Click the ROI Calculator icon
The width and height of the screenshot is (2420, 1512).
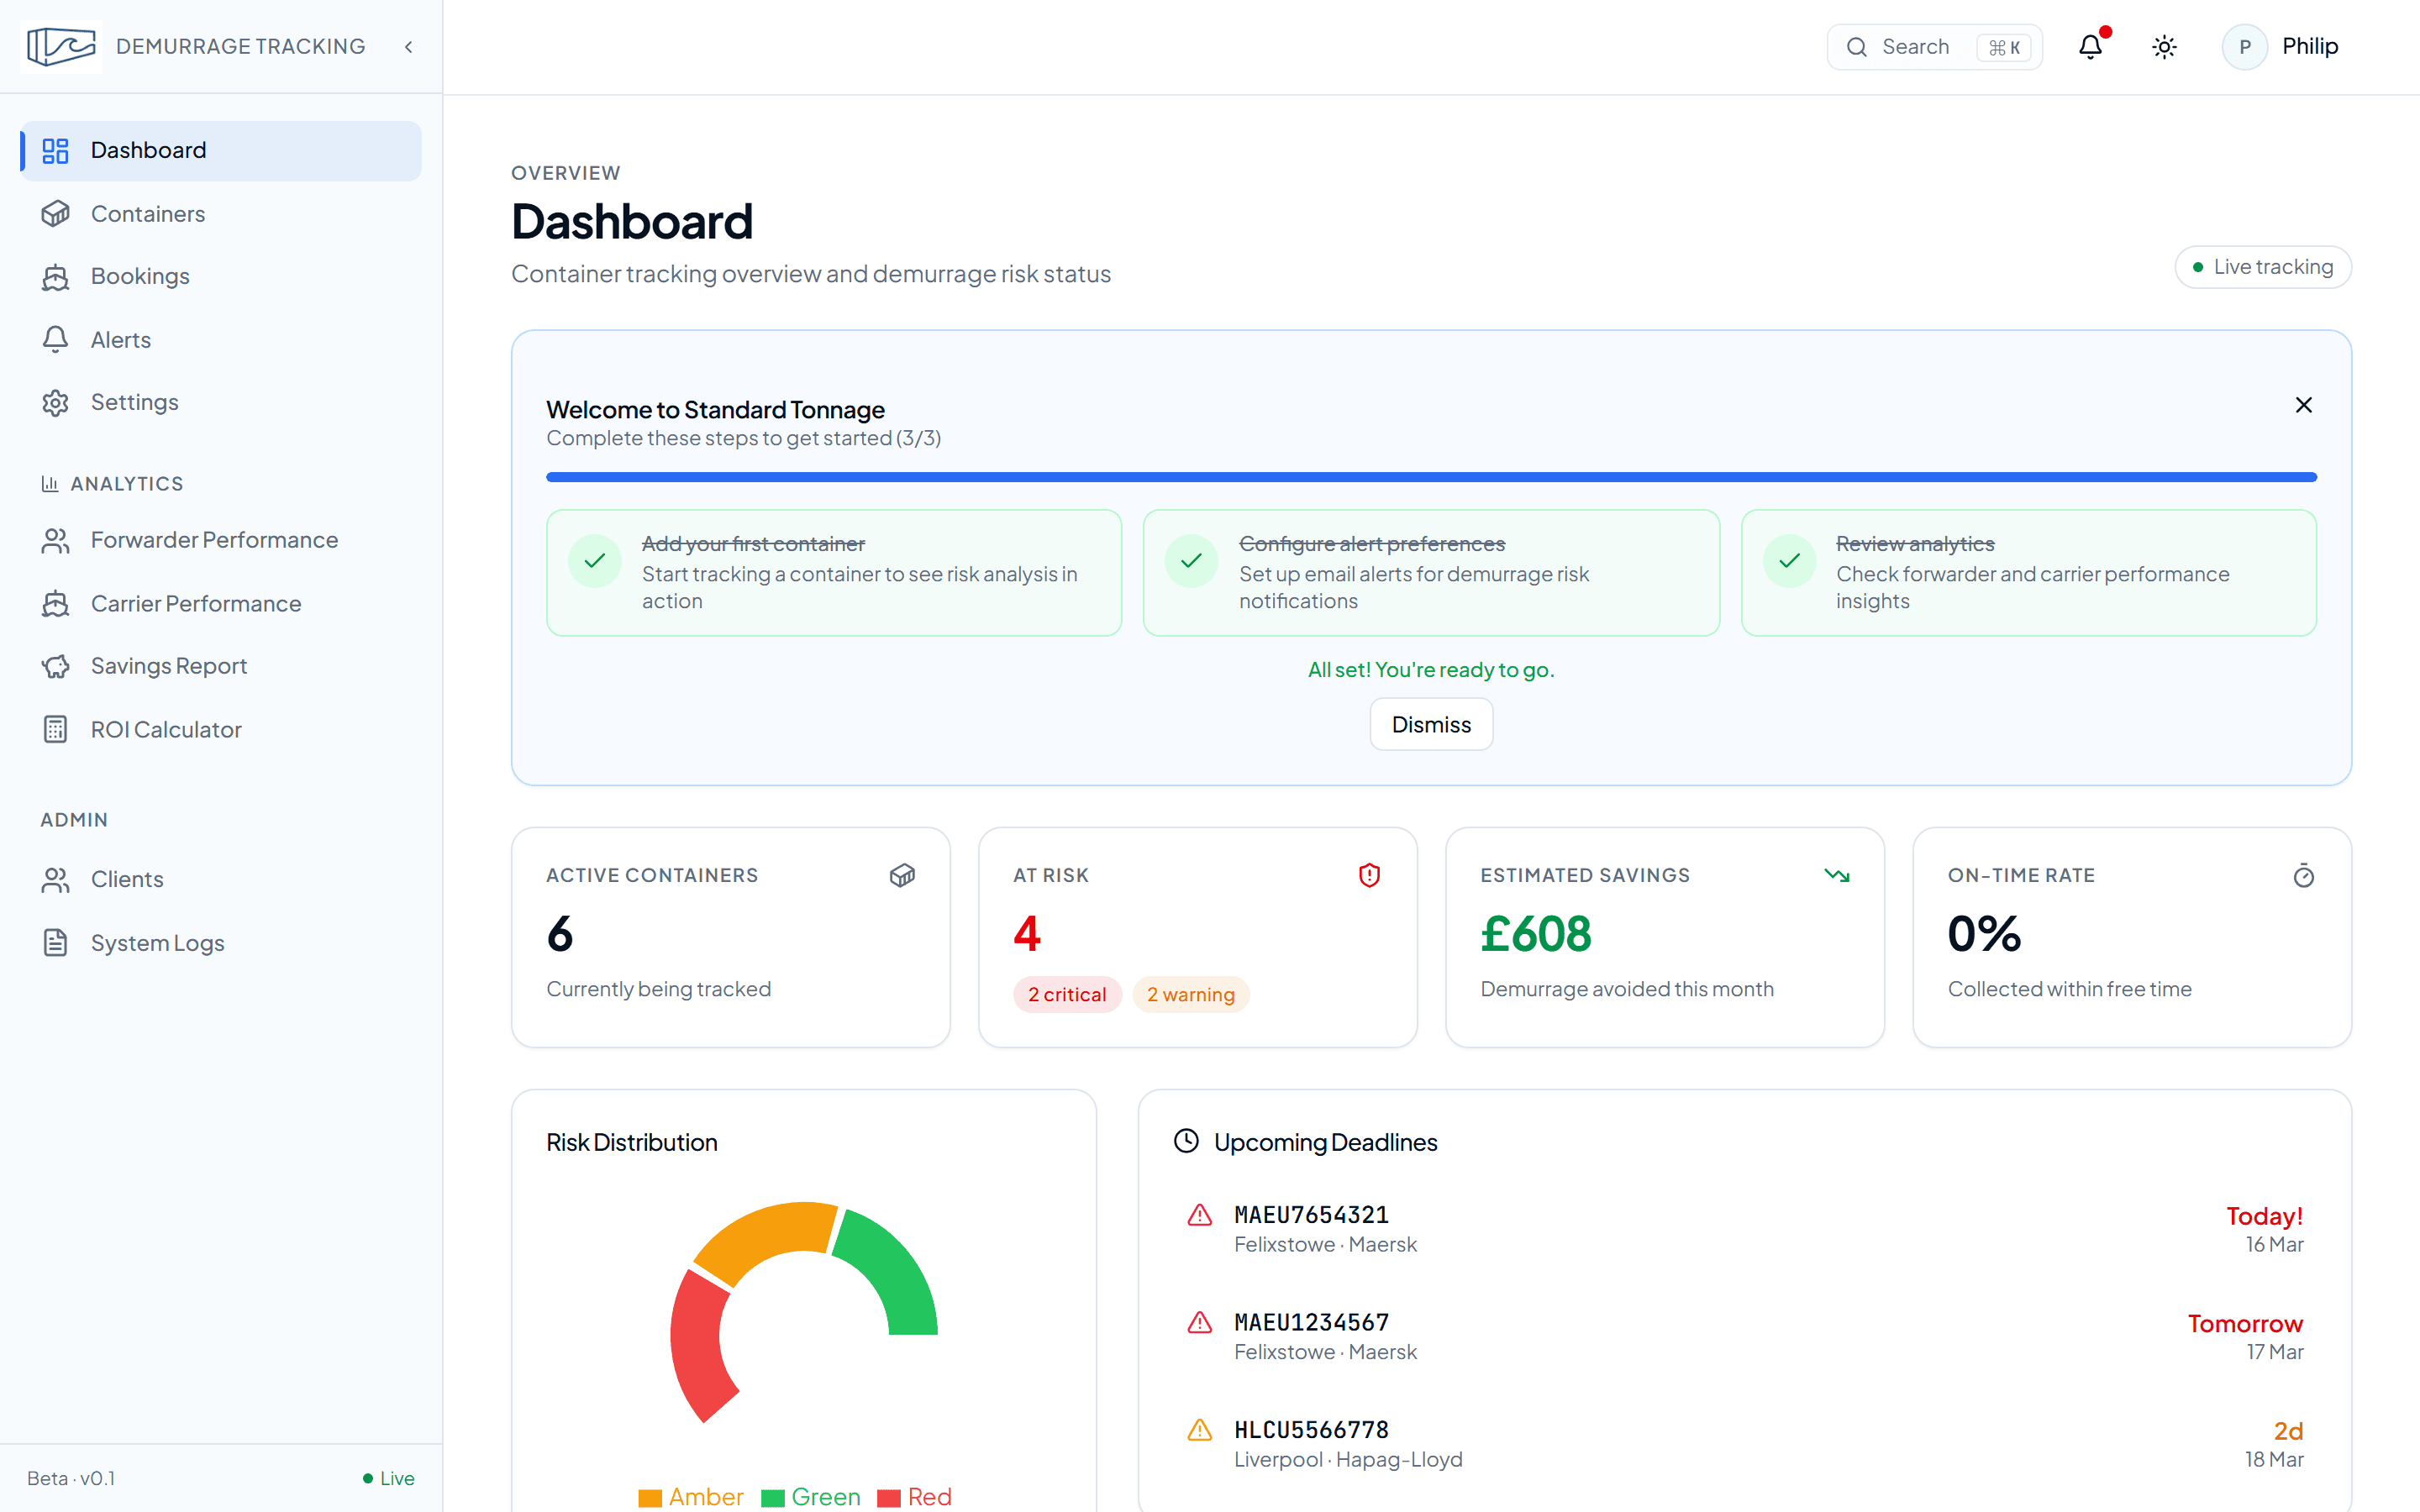pos(56,729)
